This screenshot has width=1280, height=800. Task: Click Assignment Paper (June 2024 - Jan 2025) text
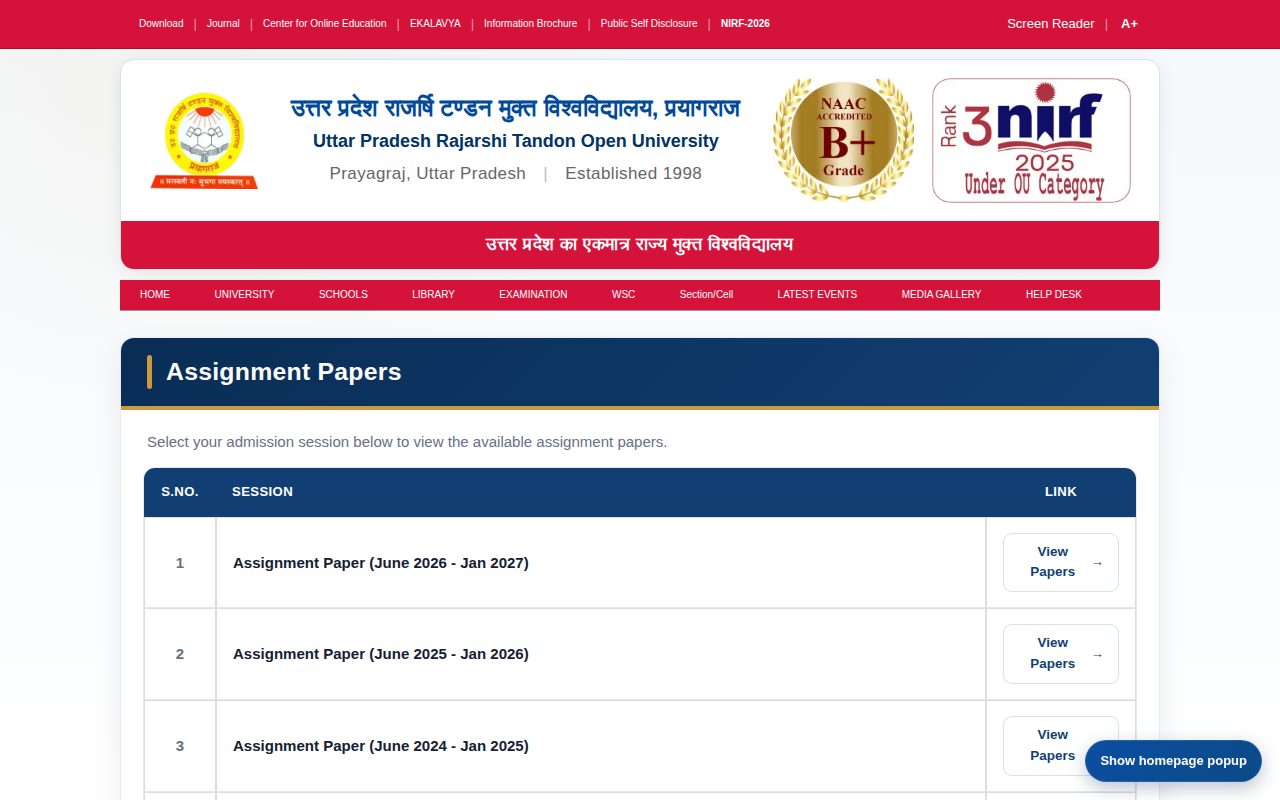[381, 746]
